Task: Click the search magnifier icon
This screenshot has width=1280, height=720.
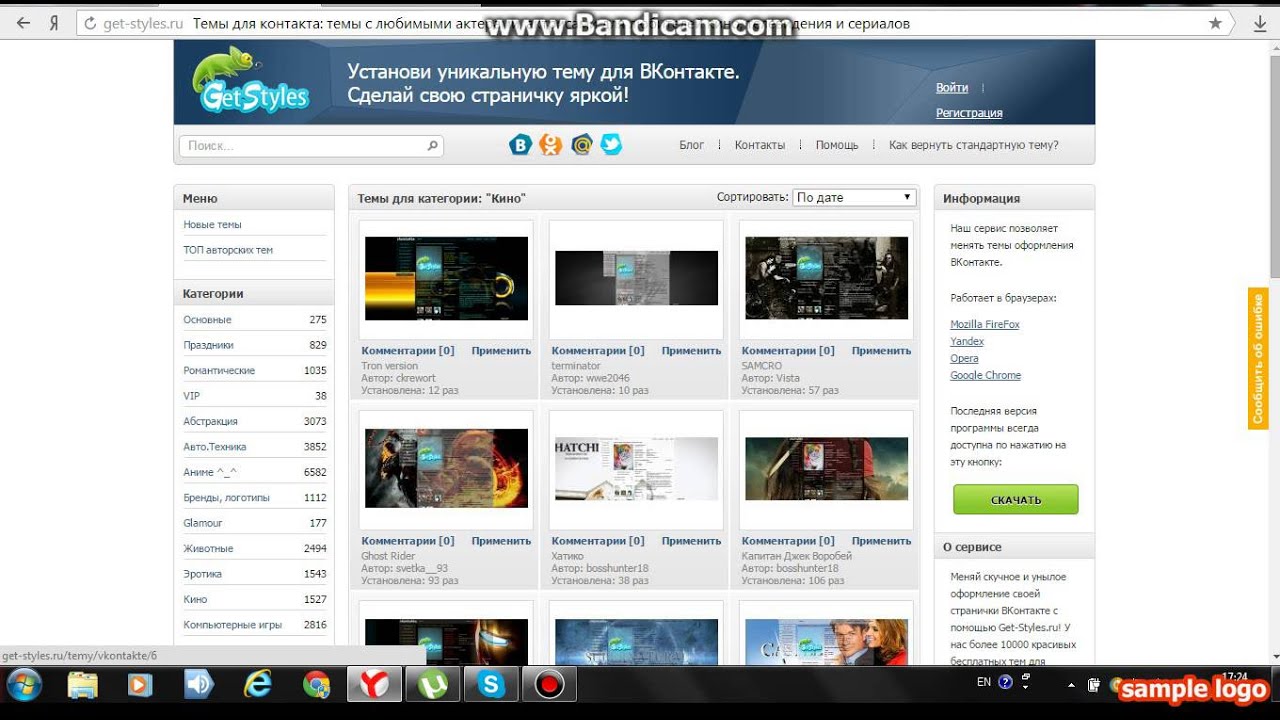Action: click(433, 146)
